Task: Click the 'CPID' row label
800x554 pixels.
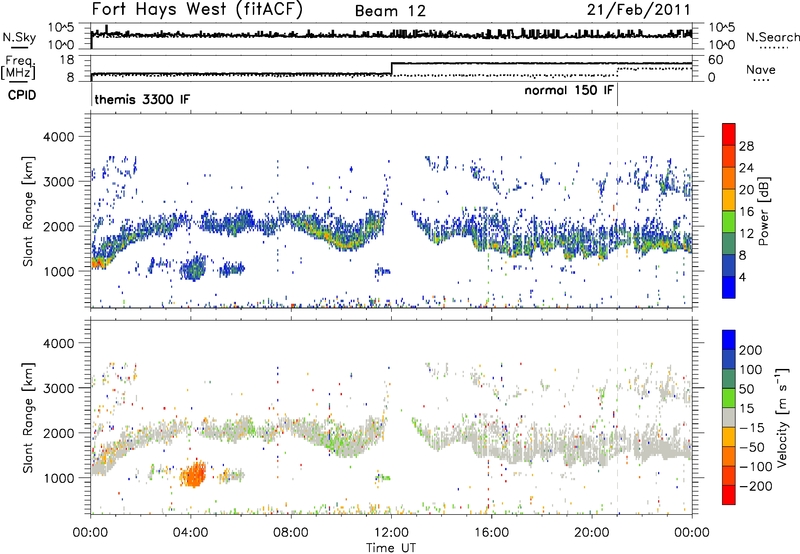Action: coord(22,95)
